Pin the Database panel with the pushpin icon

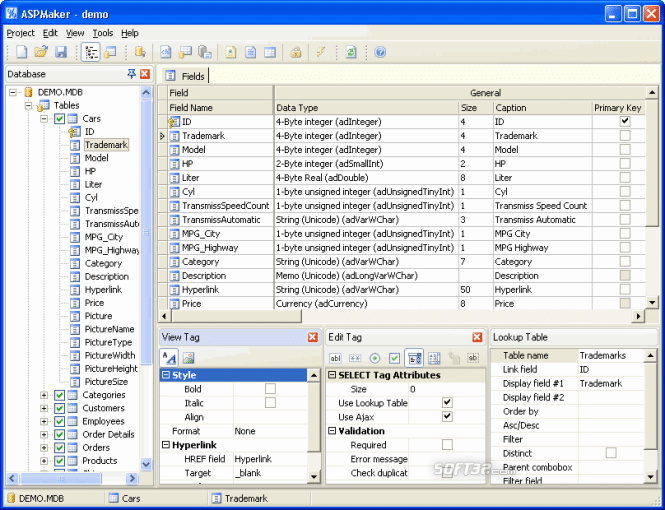pos(131,74)
